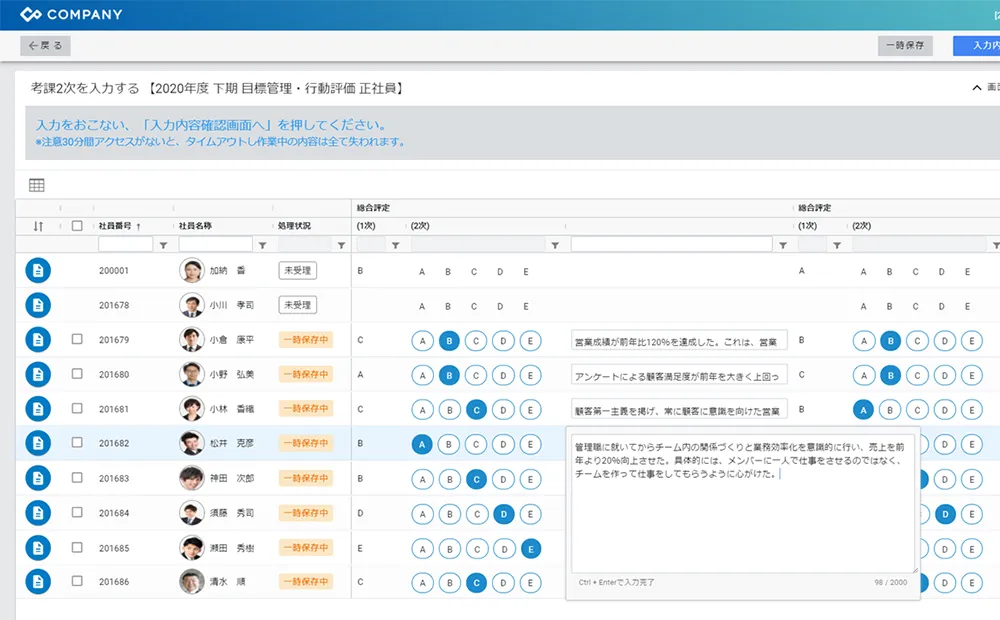
Task: Collapse the panel using top-right chevron
Action: 977,88
